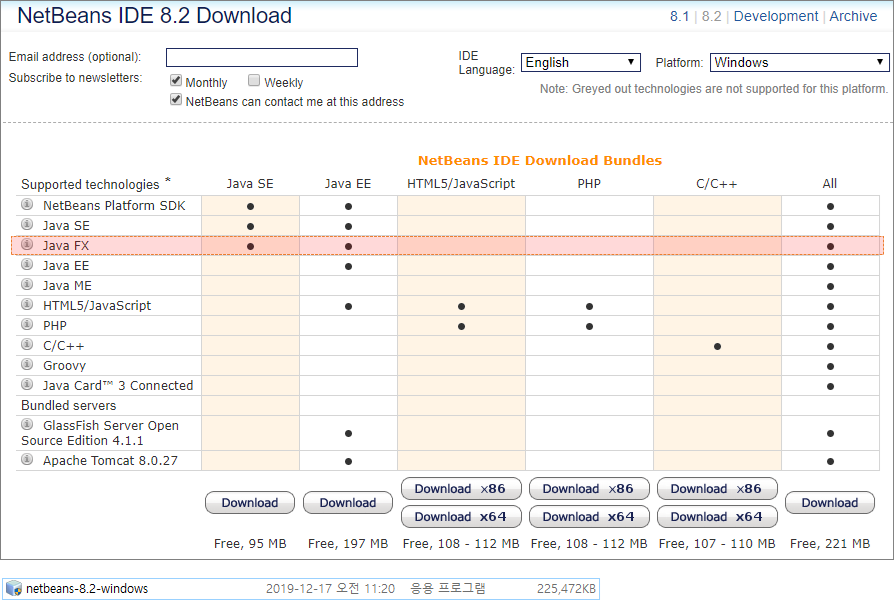Toggle NetBeans can contact me checkbox
This screenshot has height=602, width=894.
[x=176, y=100]
